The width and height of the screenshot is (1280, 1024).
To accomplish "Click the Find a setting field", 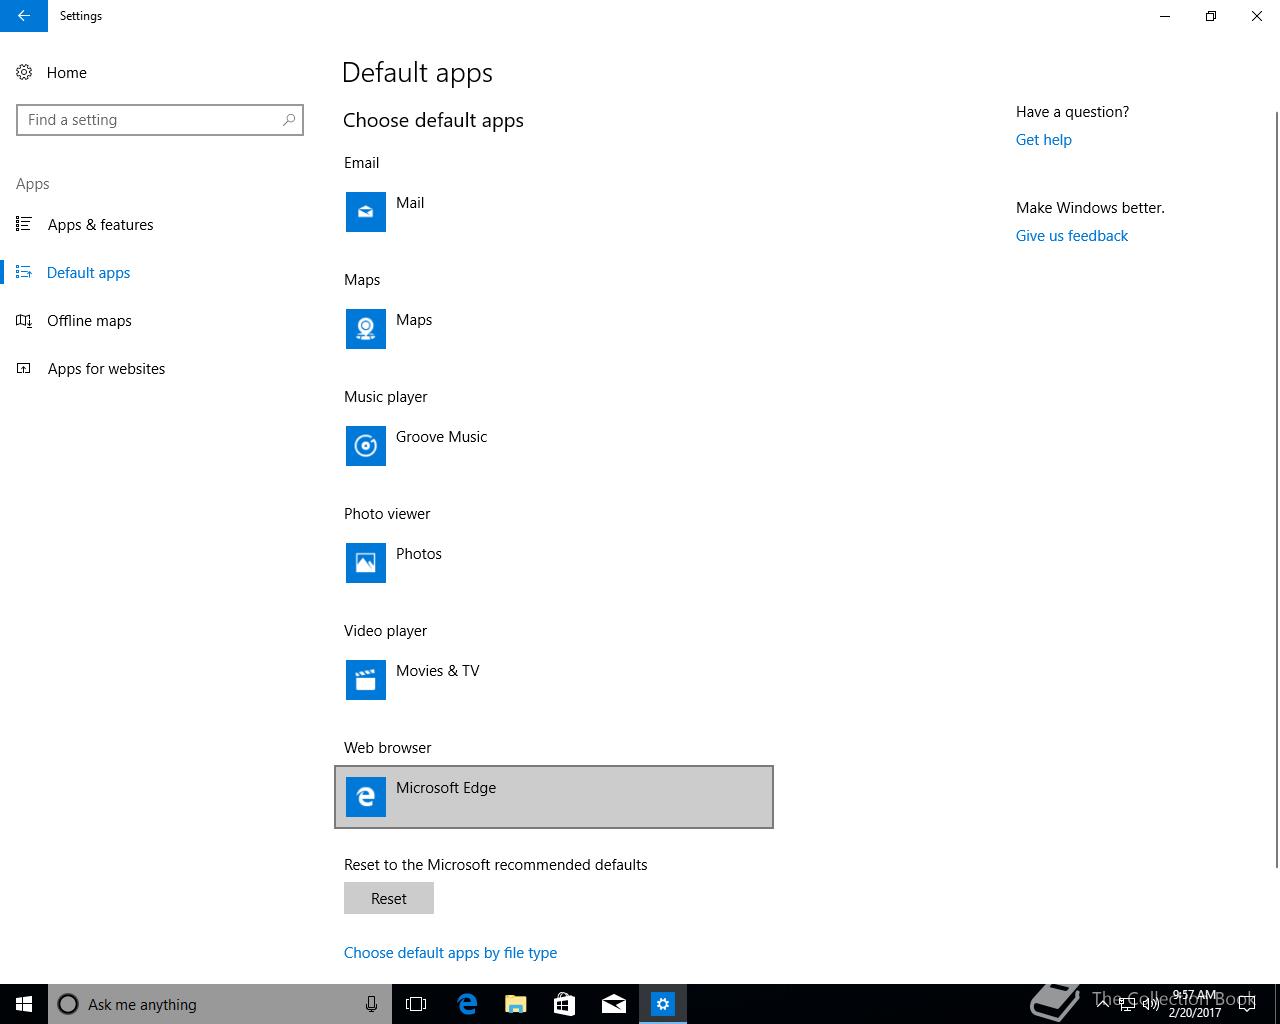I will [x=160, y=120].
